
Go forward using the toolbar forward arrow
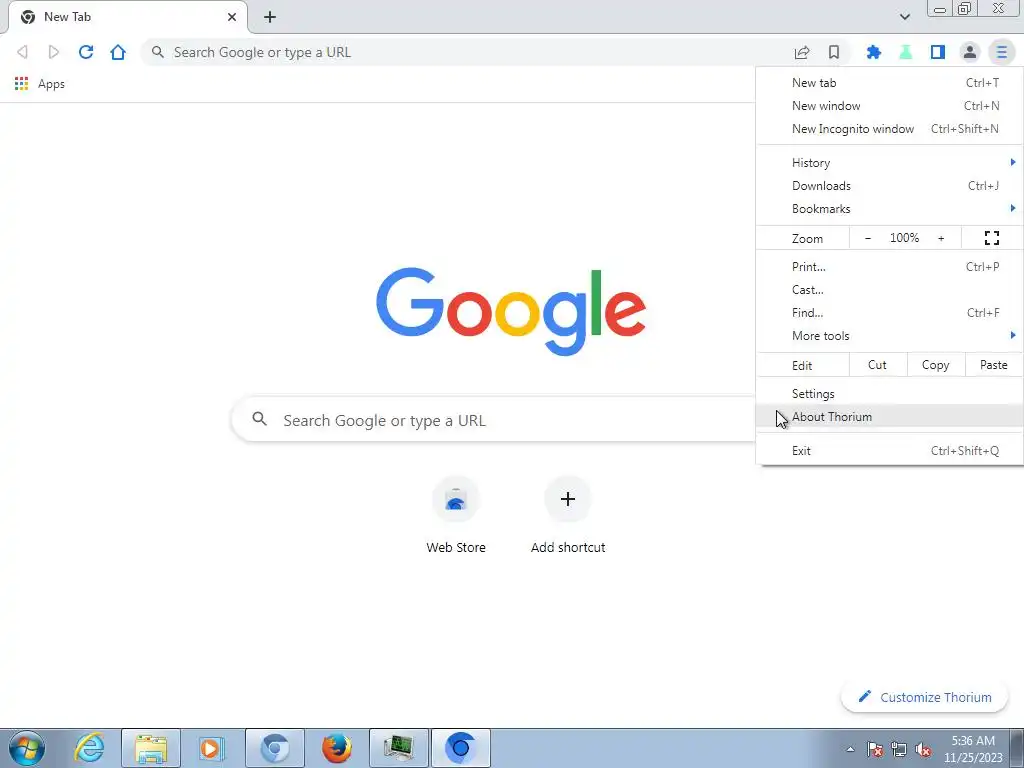pos(54,52)
